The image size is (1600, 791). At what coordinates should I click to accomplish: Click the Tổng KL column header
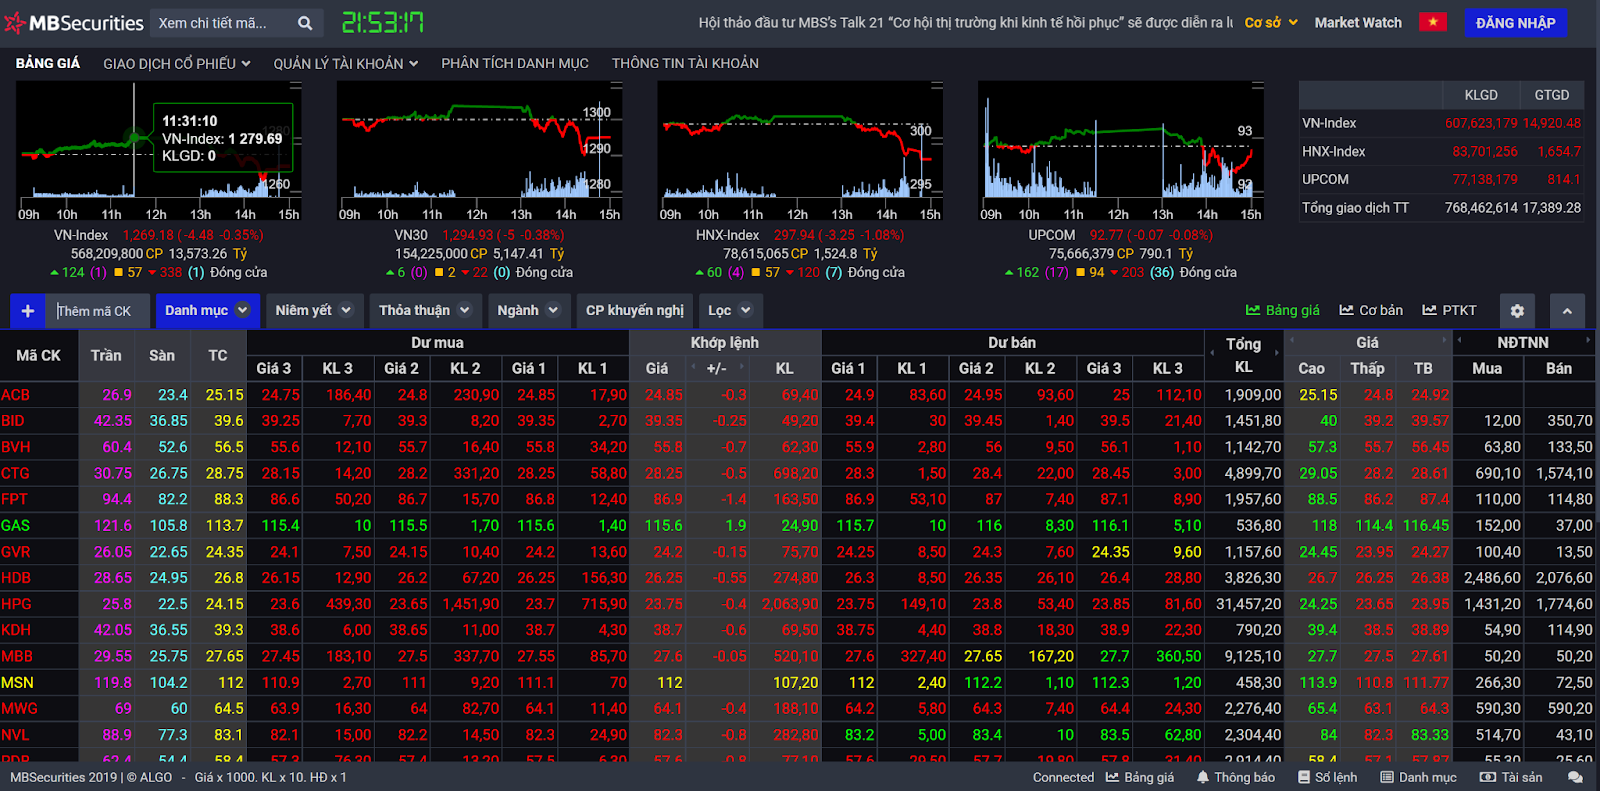(1243, 355)
